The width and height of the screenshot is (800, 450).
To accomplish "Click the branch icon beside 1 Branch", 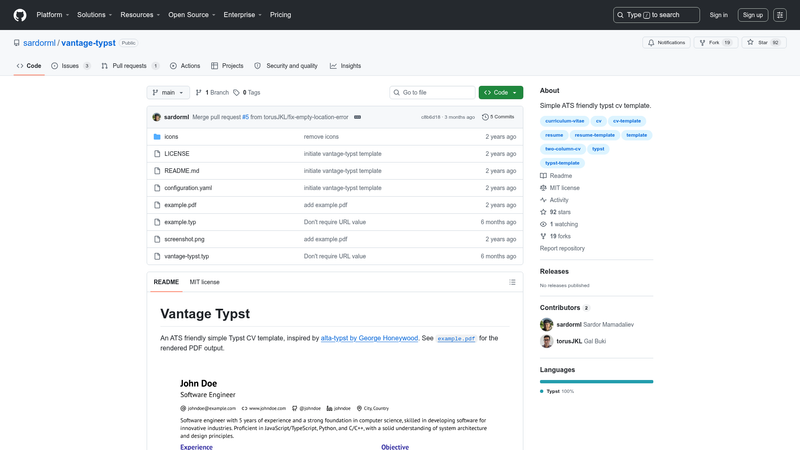I will [x=198, y=92].
